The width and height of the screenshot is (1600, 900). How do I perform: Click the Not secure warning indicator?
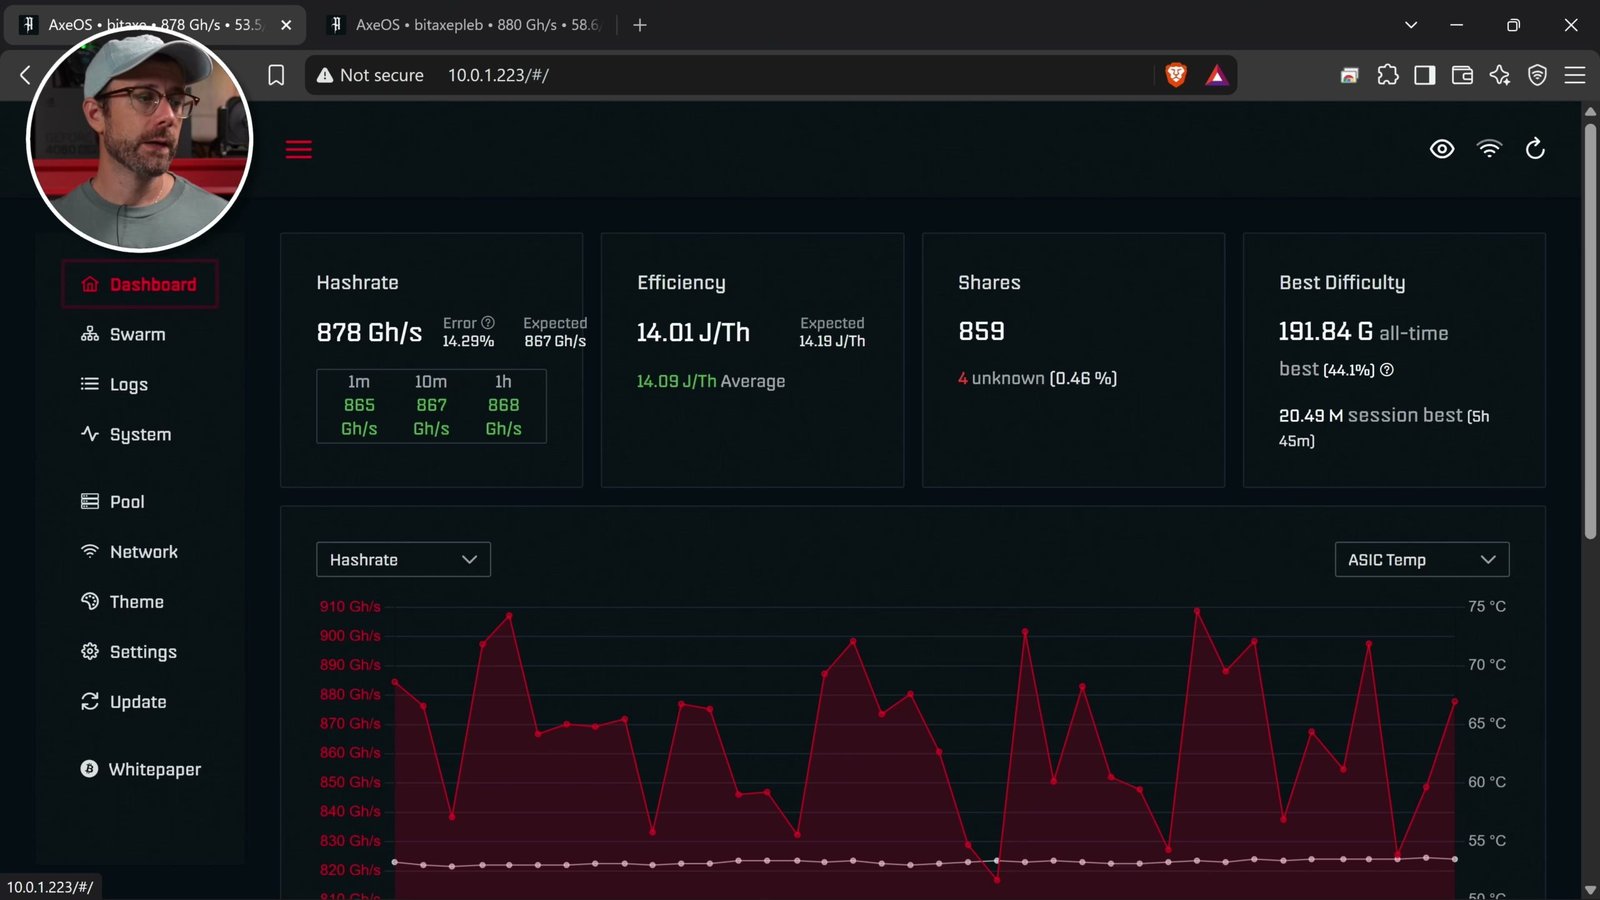click(370, 75)
